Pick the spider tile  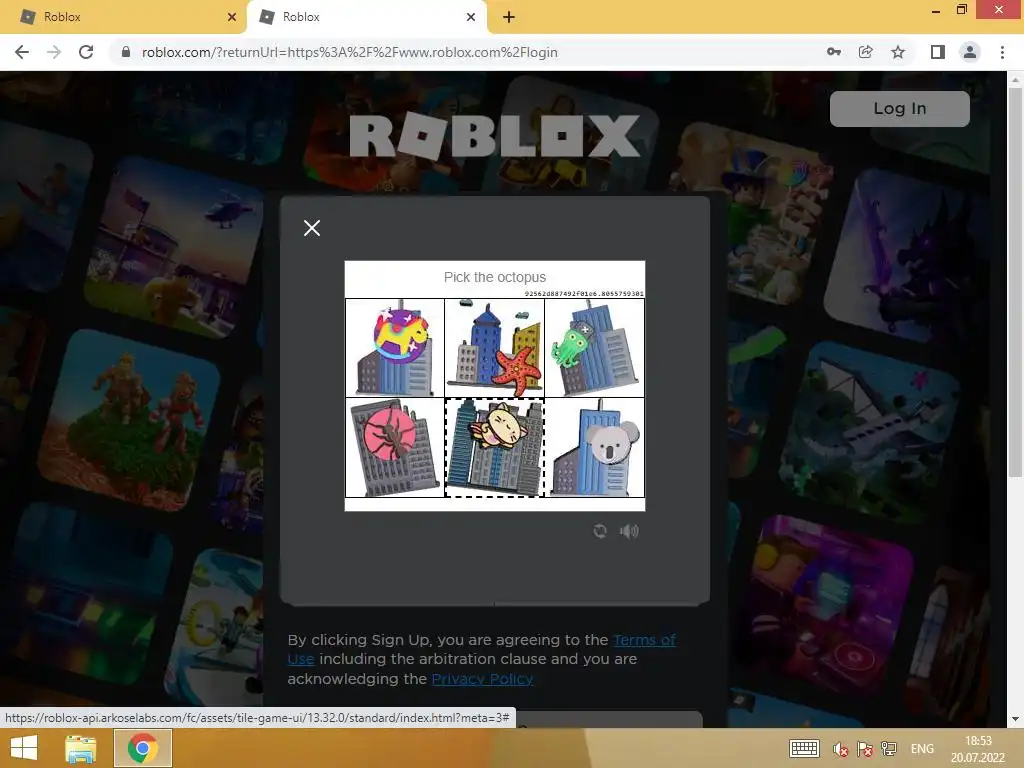pos(394,448)
